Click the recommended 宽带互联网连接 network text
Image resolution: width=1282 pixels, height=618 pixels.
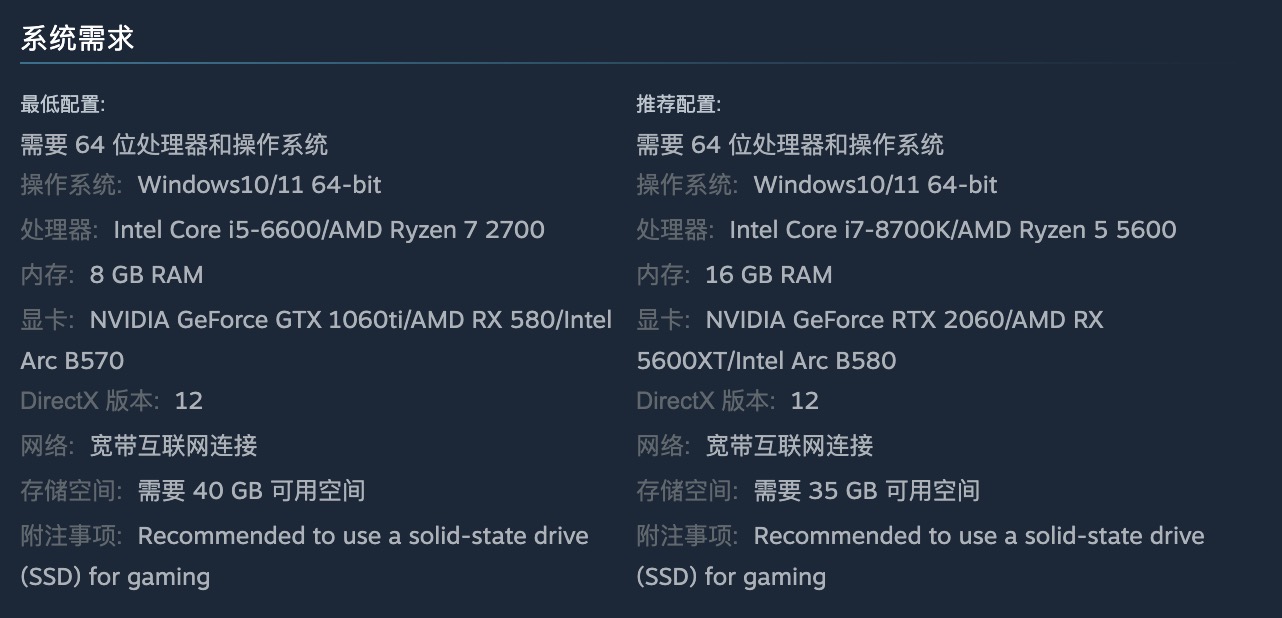[789, 446]
